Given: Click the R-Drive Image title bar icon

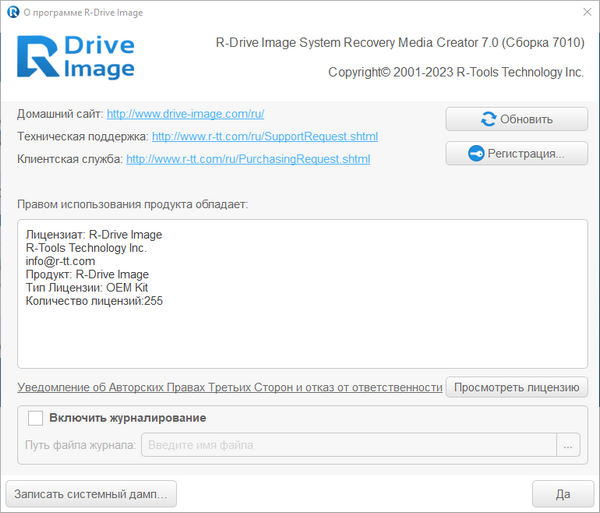Looking at the screenshot, I should tap(12, 12).
